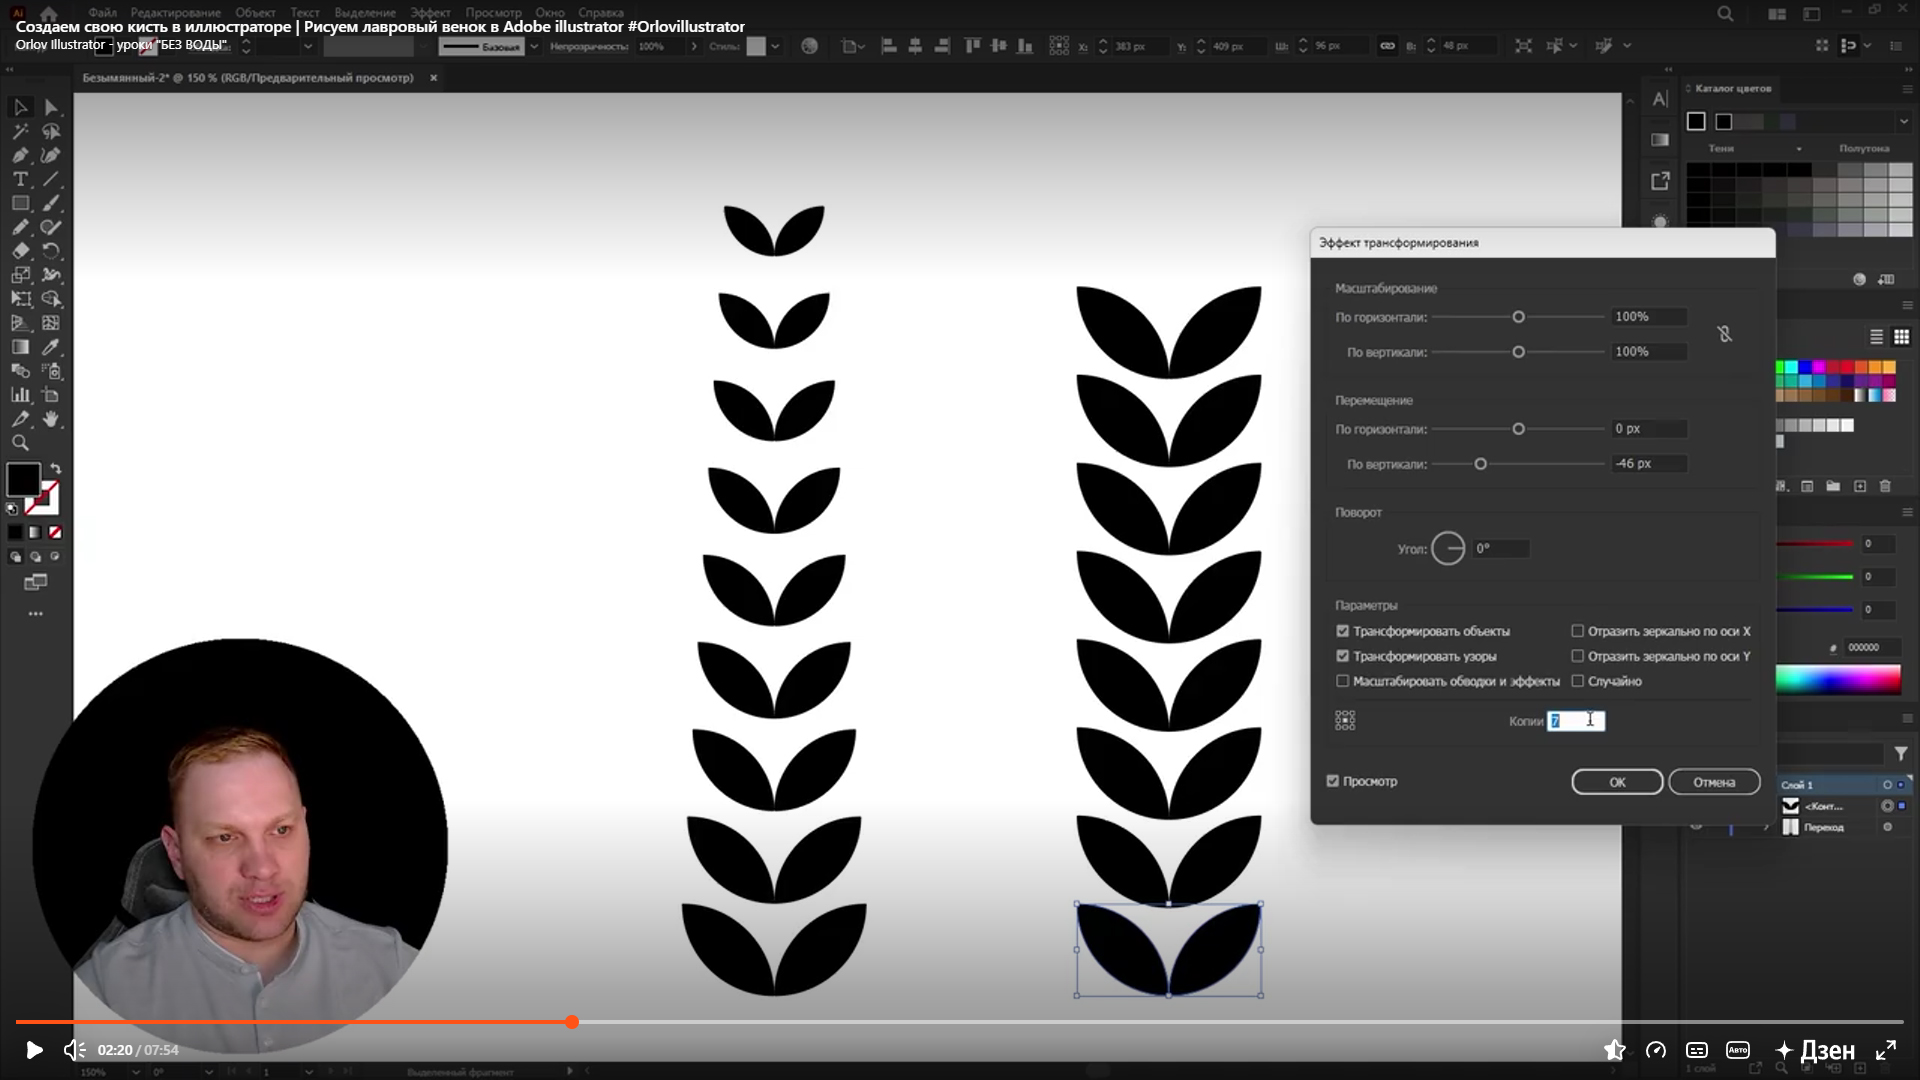
Task: Select the Gradient tool
Action: pyautogui.click(x=20, y=347)
